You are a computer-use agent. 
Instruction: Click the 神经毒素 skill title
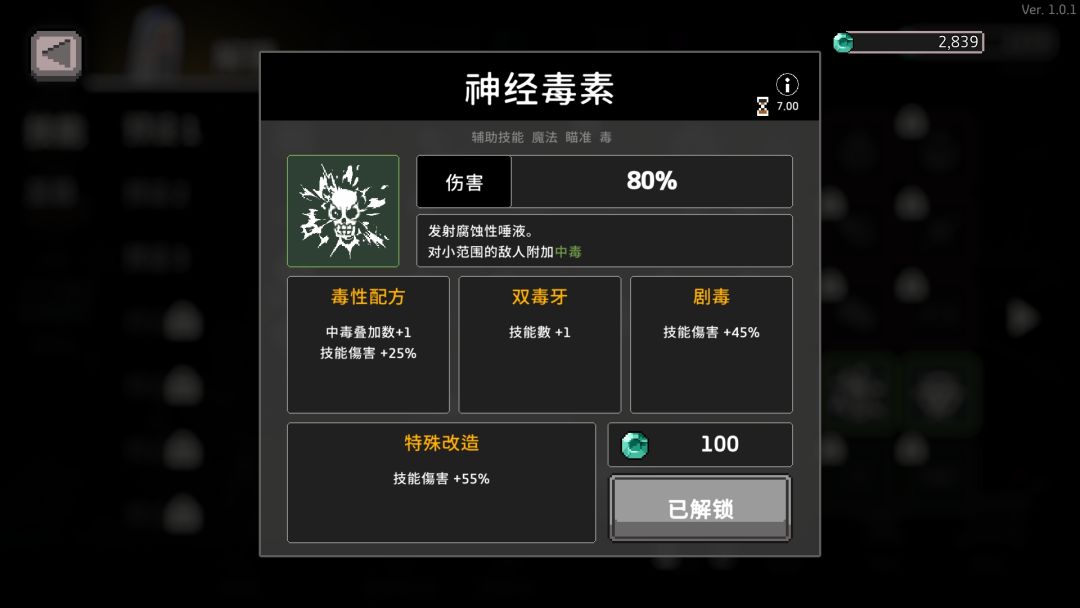(539, 89)
